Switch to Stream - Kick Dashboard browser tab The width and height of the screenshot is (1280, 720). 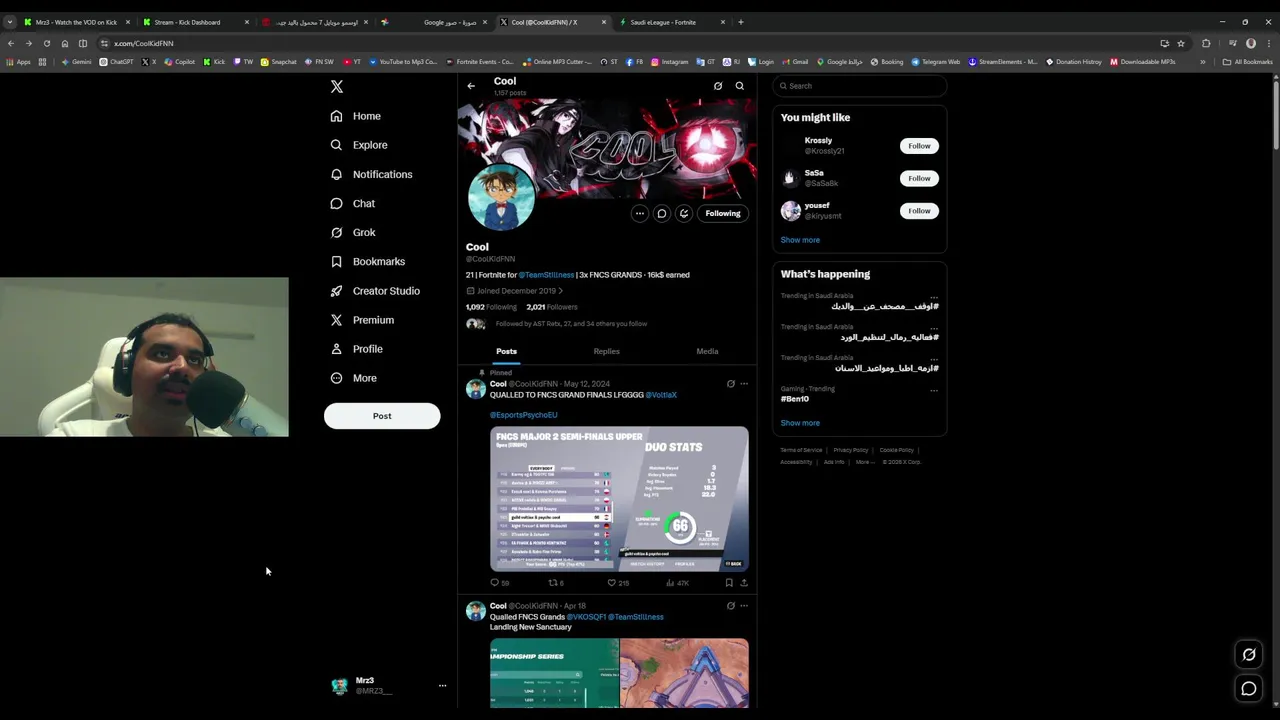tap(194, 22)
